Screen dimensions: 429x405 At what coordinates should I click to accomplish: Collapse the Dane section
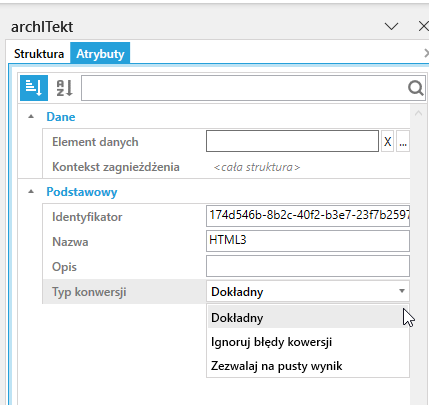click(x=31, y=117)
